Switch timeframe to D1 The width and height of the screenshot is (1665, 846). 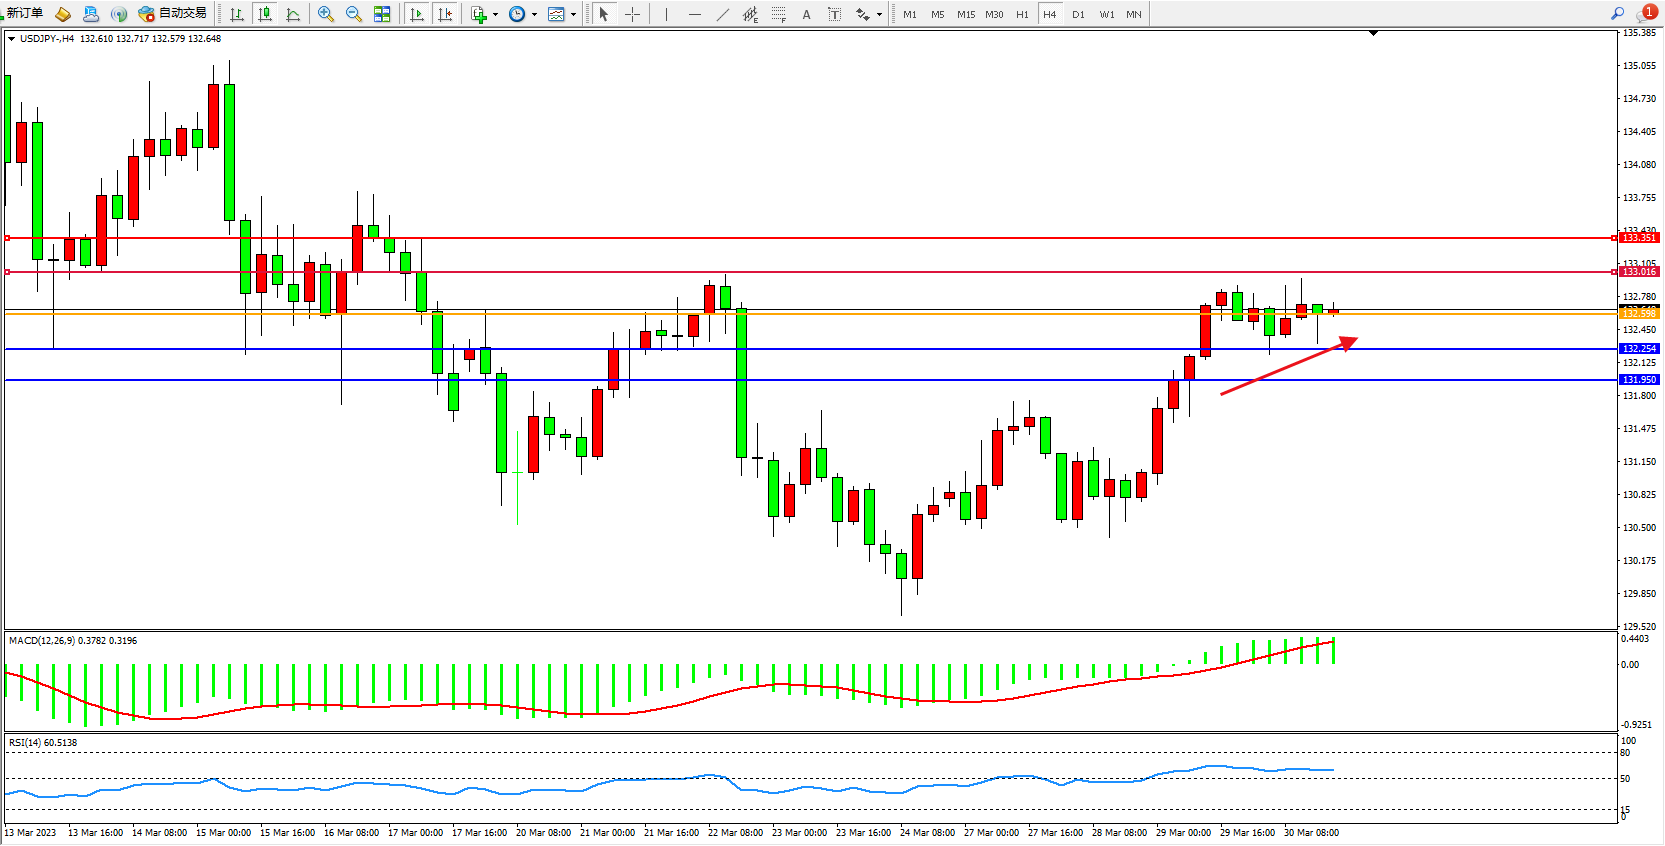1078,14
